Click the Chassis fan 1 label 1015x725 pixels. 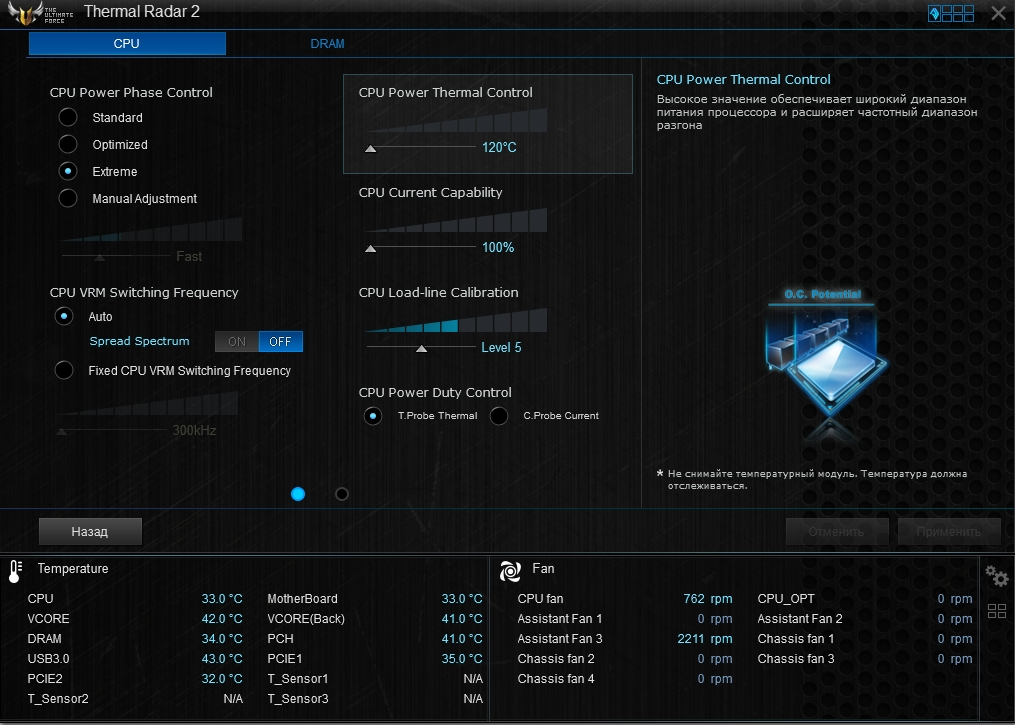796,639
